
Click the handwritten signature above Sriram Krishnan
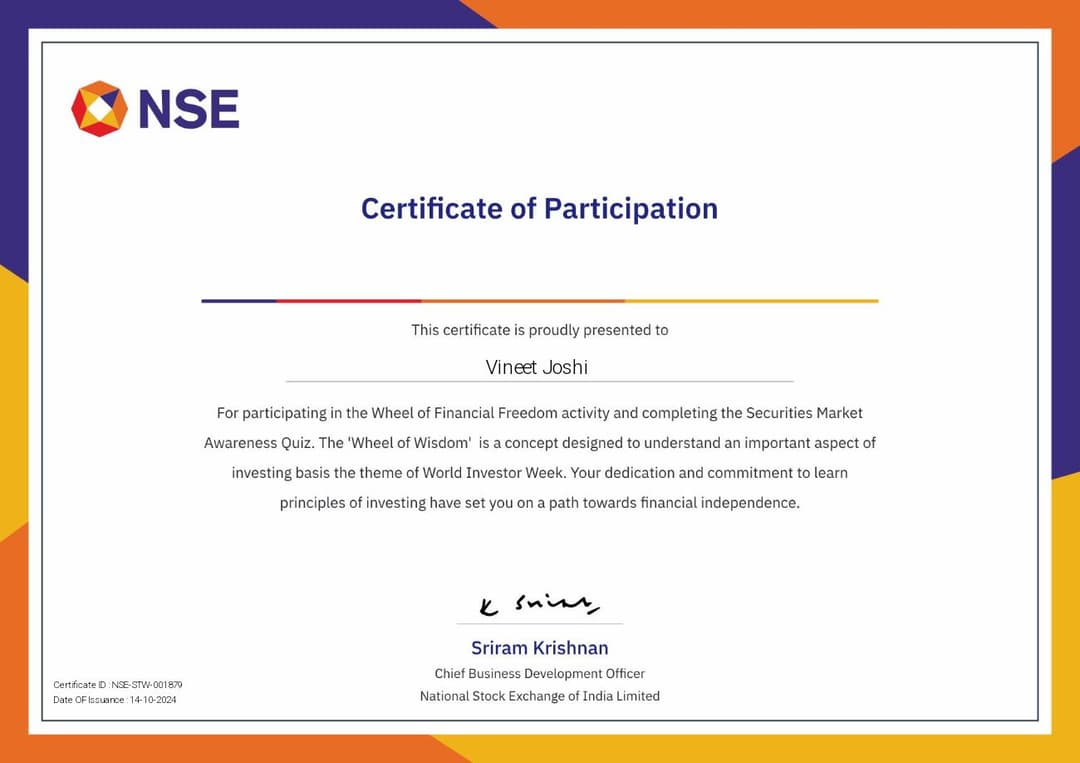coord(539,604)
